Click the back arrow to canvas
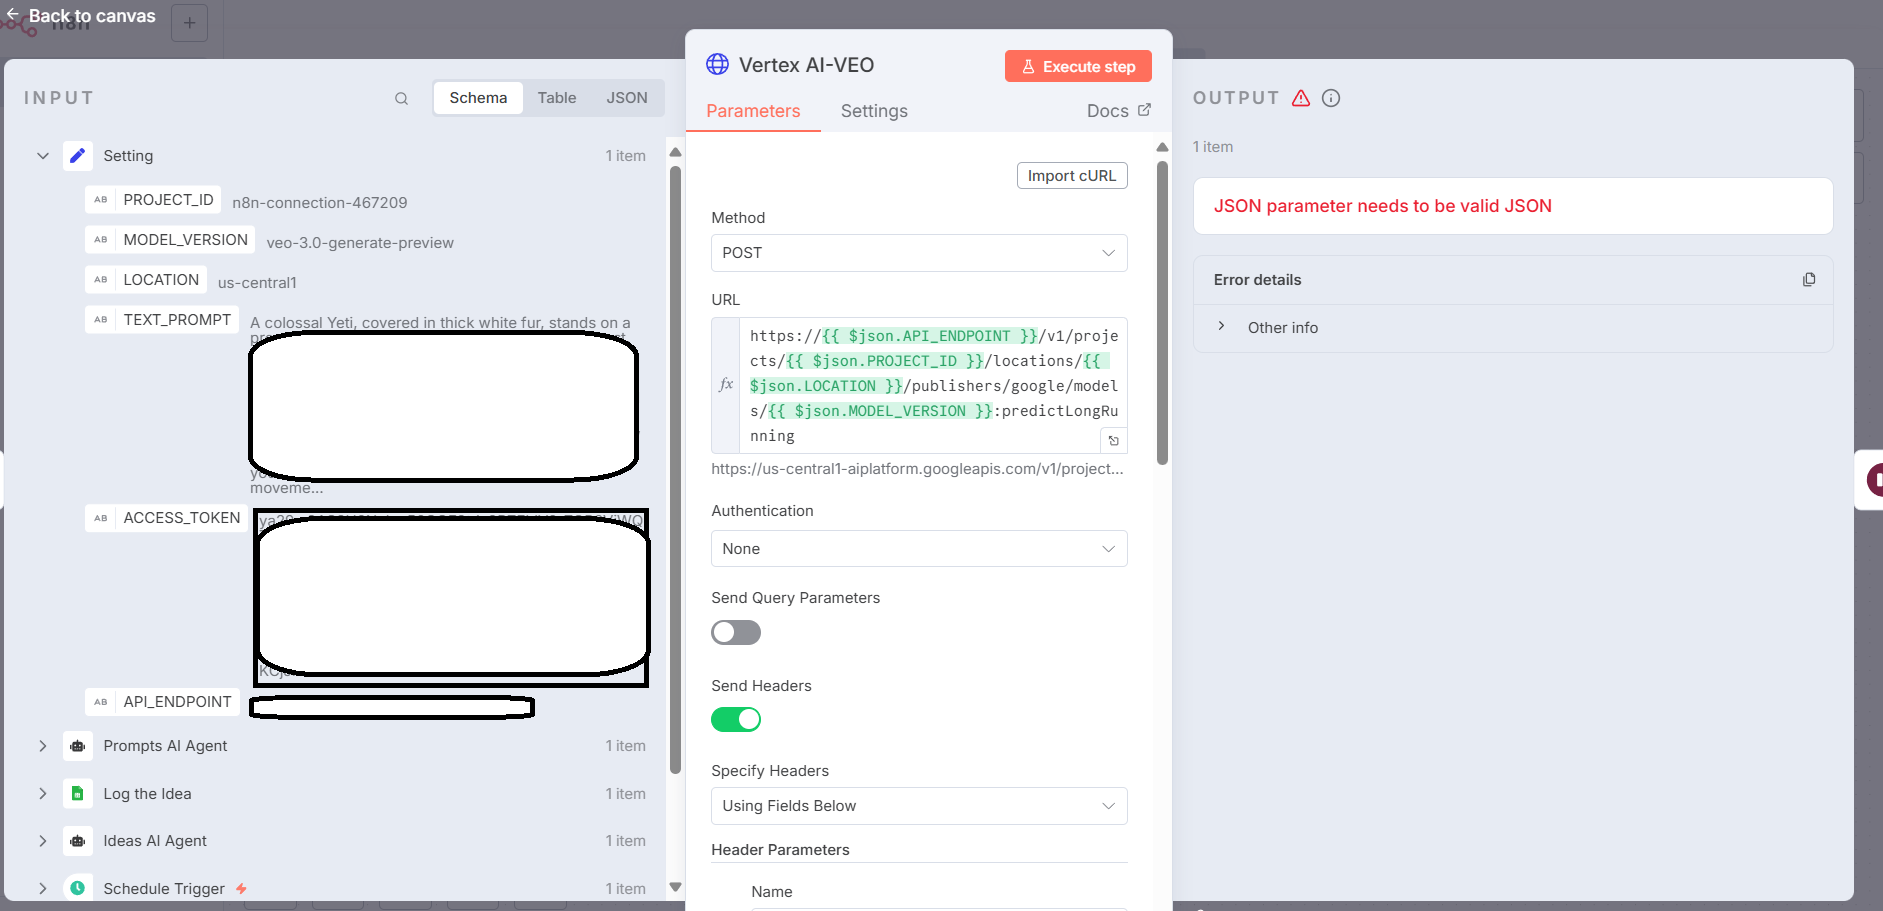Viewport: 1883px width, 911px height. (12, 15)
